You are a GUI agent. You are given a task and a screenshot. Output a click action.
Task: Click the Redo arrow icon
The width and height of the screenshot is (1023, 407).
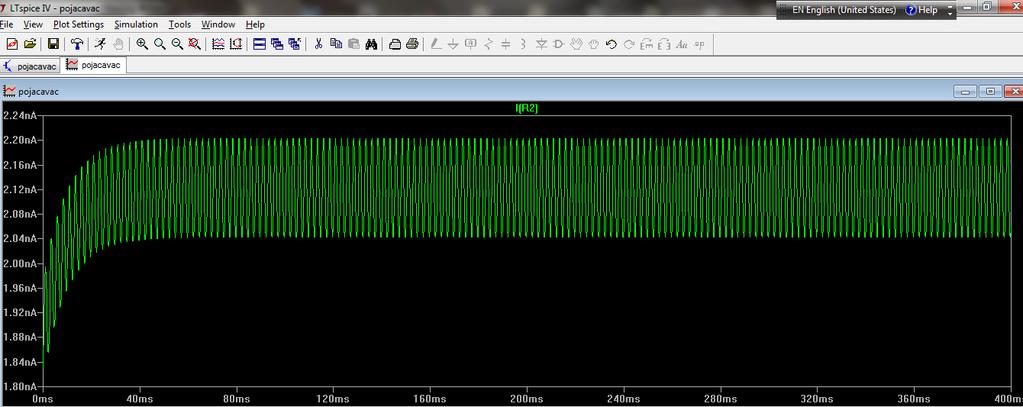629,44
